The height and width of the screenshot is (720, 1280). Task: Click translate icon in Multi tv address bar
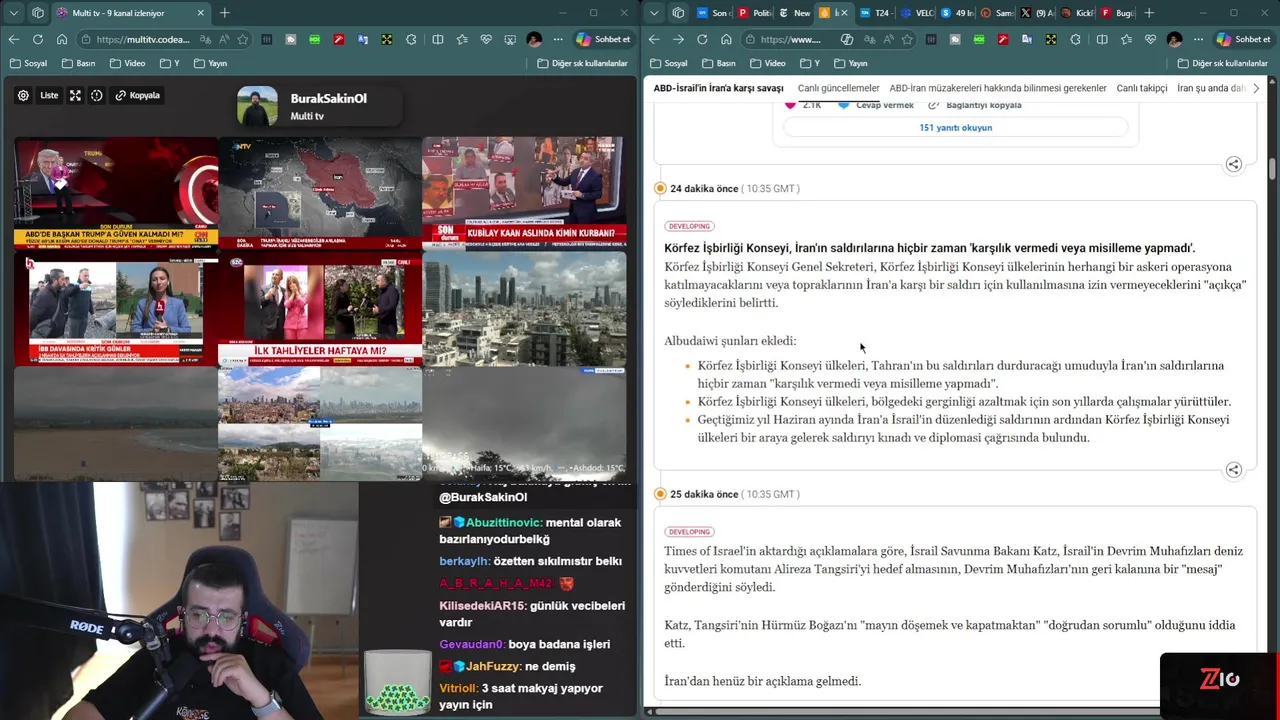click(x=205, y=39)
